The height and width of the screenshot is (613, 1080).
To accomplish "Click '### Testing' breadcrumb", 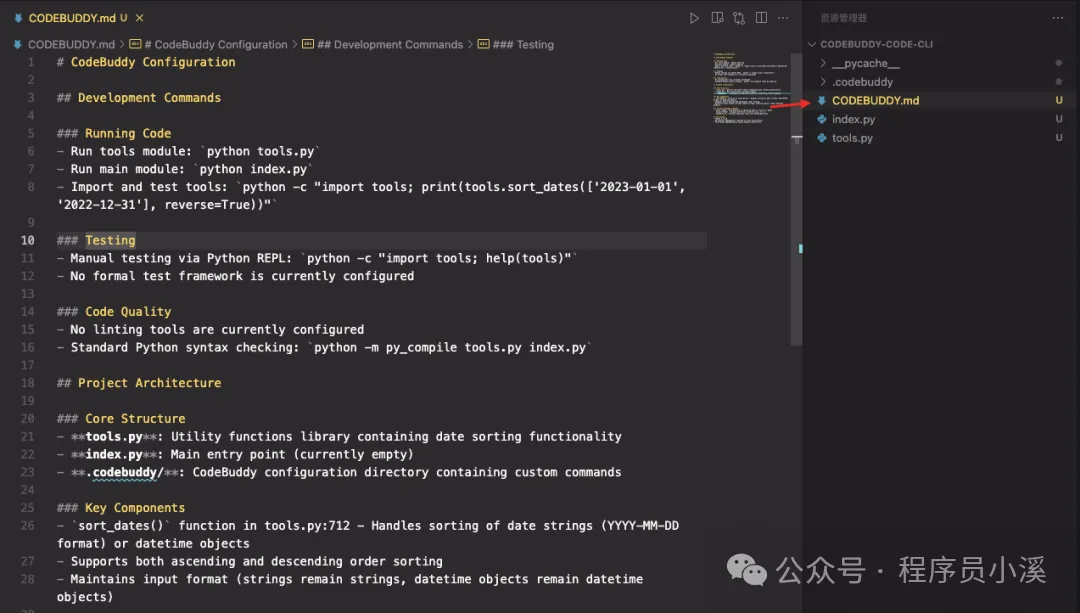I will 515,44.
